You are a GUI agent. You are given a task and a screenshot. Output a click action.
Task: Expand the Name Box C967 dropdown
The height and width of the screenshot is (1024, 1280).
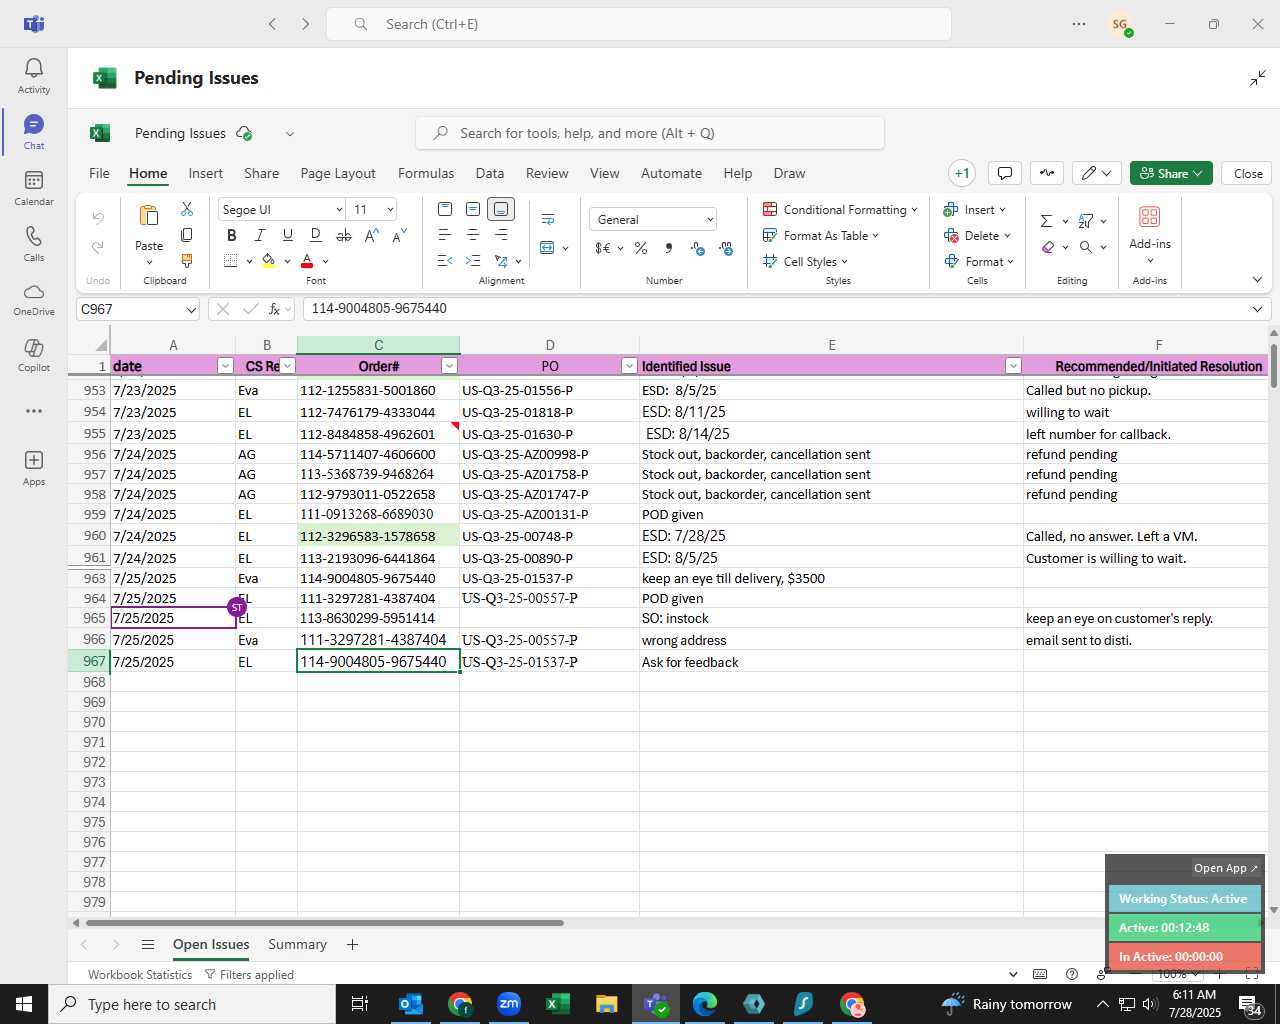(190, 309)
